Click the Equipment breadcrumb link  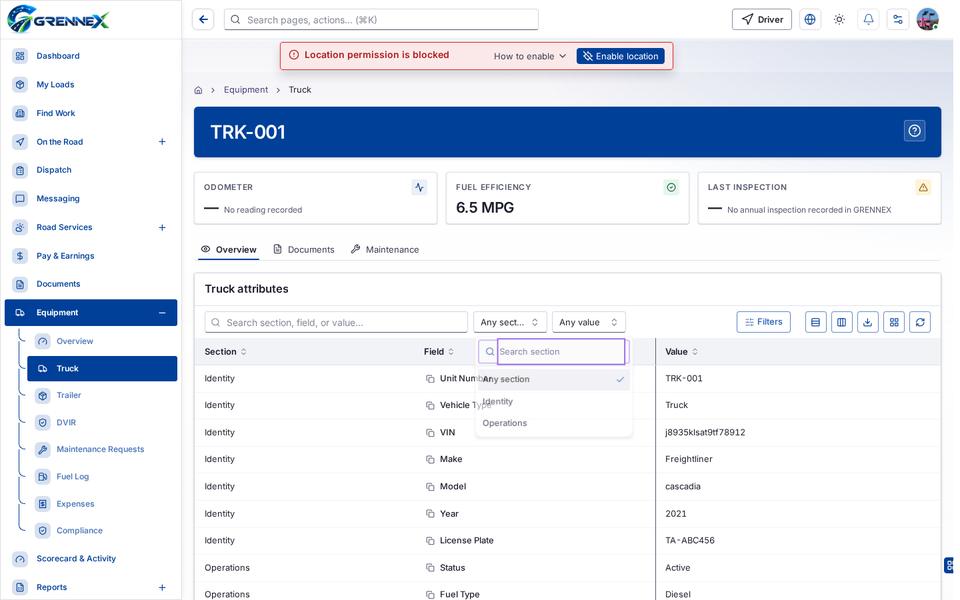click(x=246, y=90)
